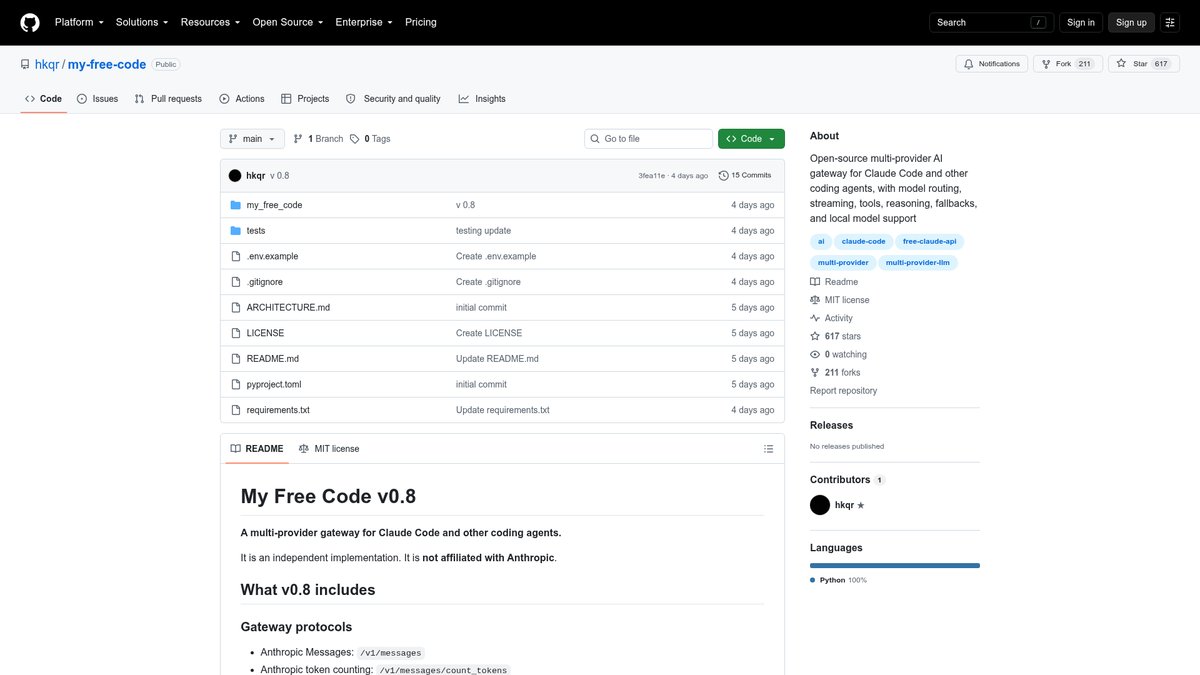Switch to Security and quality tab
1200x675 pixels.
pyautogui.click(x=393, y=99)
